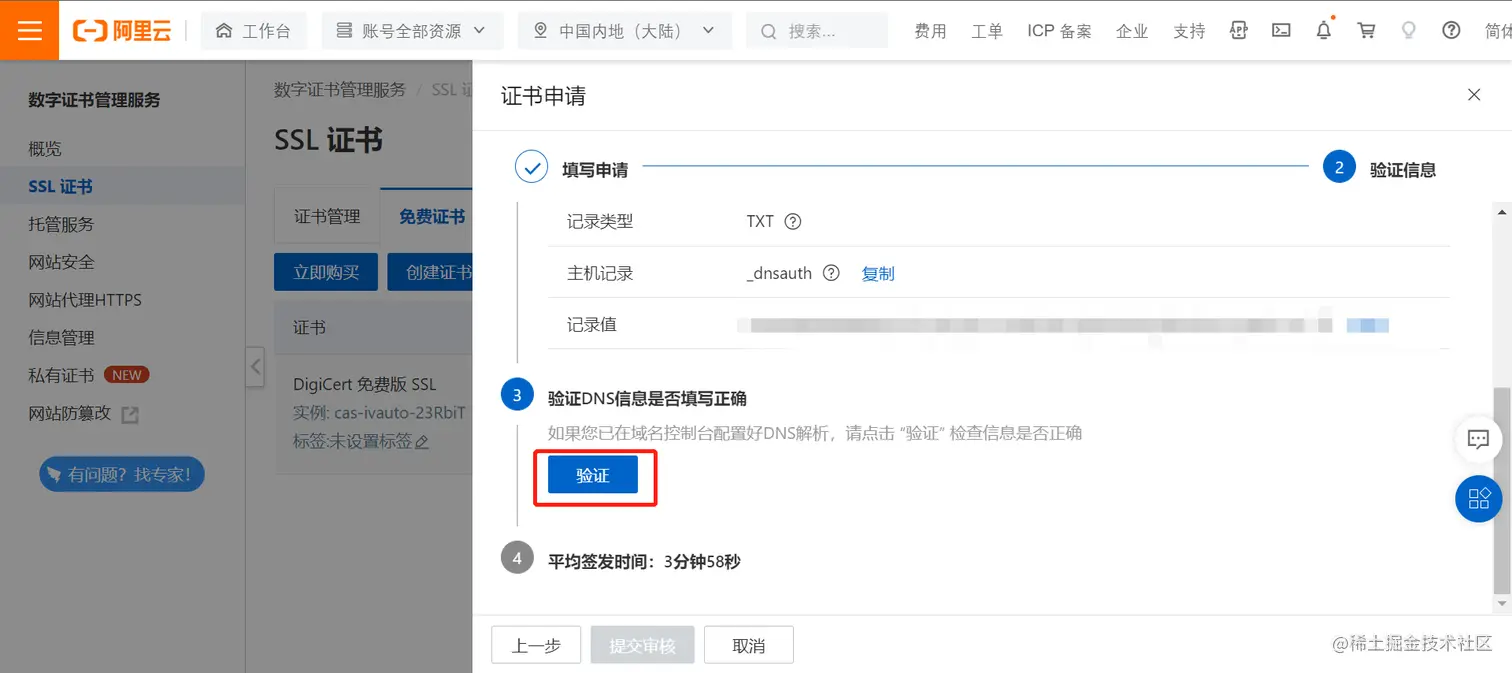Copy the 主机记录 with 复制 link
Viewport: 1512px width, 673px height.
click(878, 273)
